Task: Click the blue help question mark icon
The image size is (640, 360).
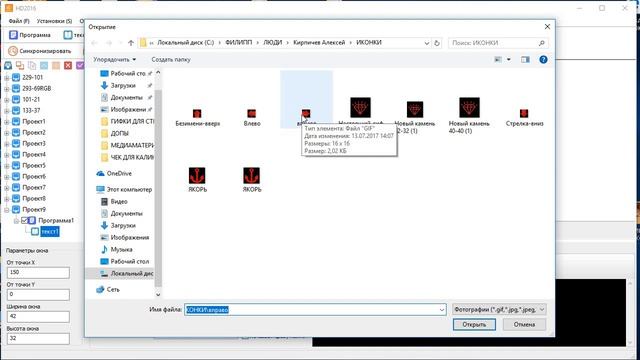Action: 543,60
